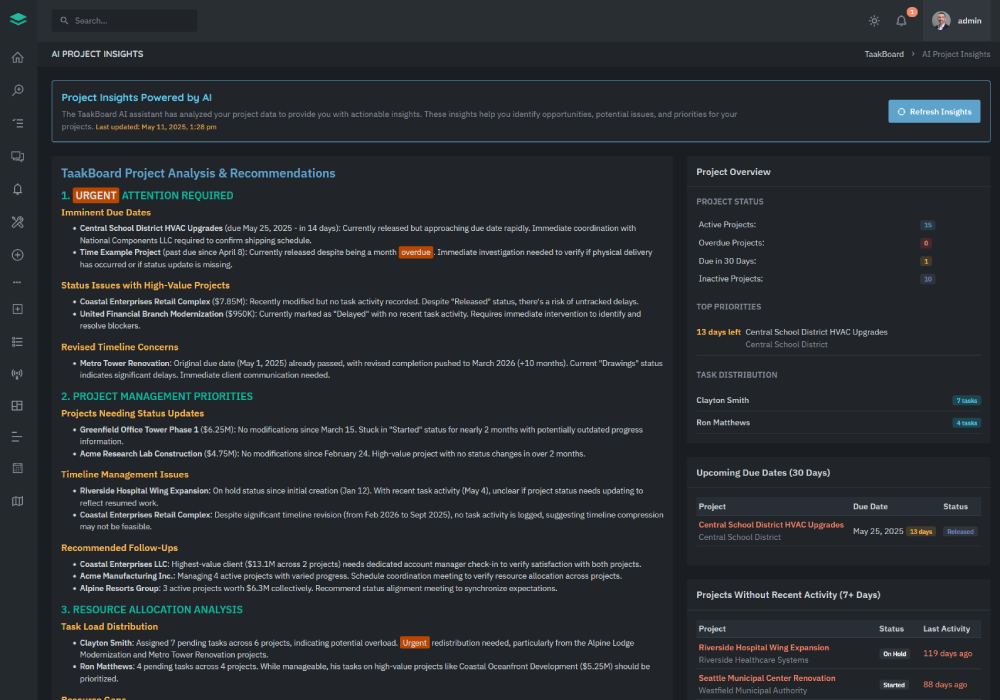Open Seattle Municipal Center Renovation project link
Image resolution: width=1000 pixels, height=700 pixels.
click(767, 678)
